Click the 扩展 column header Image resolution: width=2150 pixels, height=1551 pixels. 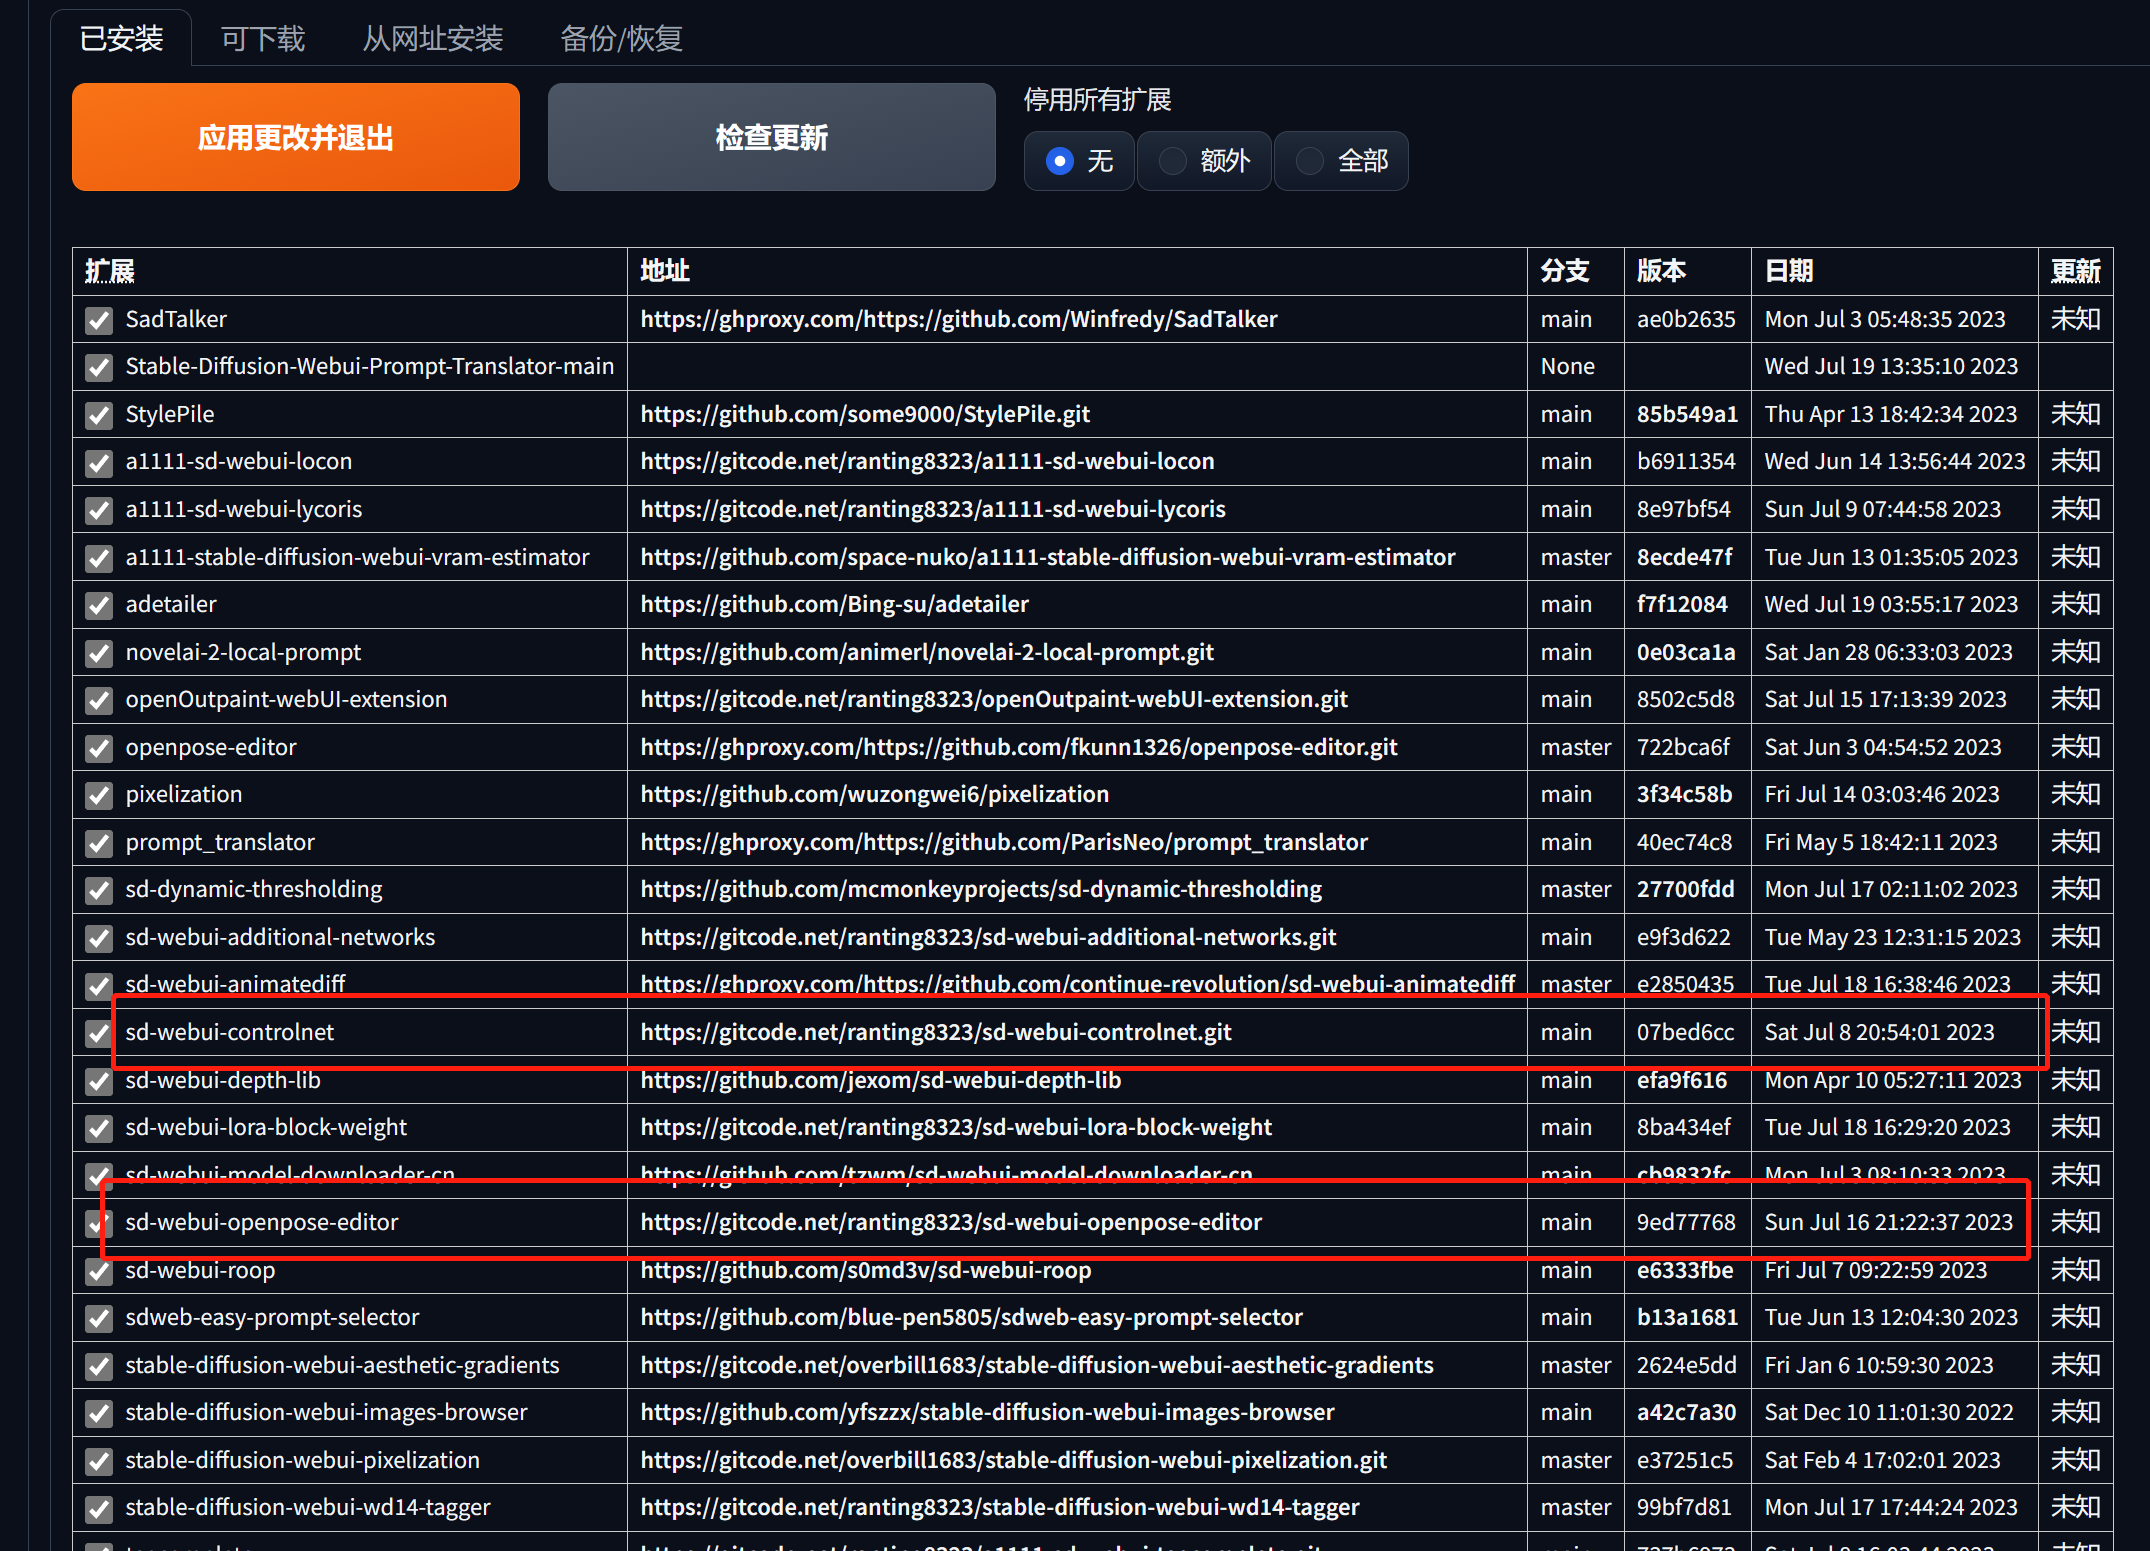(x=110, y=271)
